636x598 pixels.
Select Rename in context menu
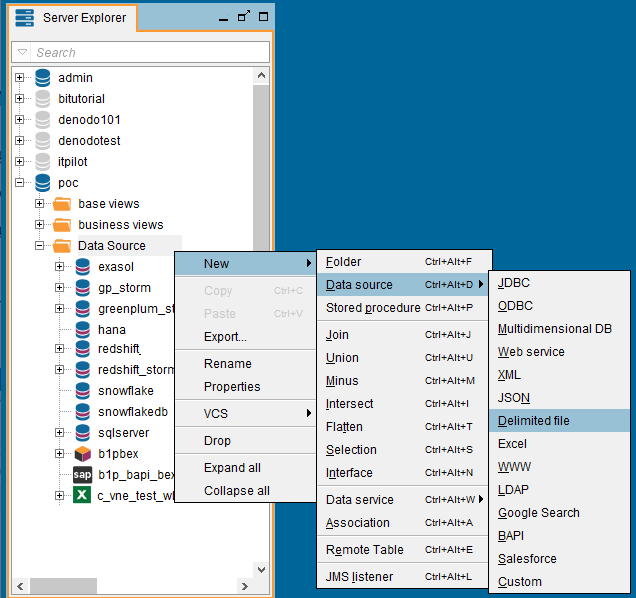click(x=245, y=364)
